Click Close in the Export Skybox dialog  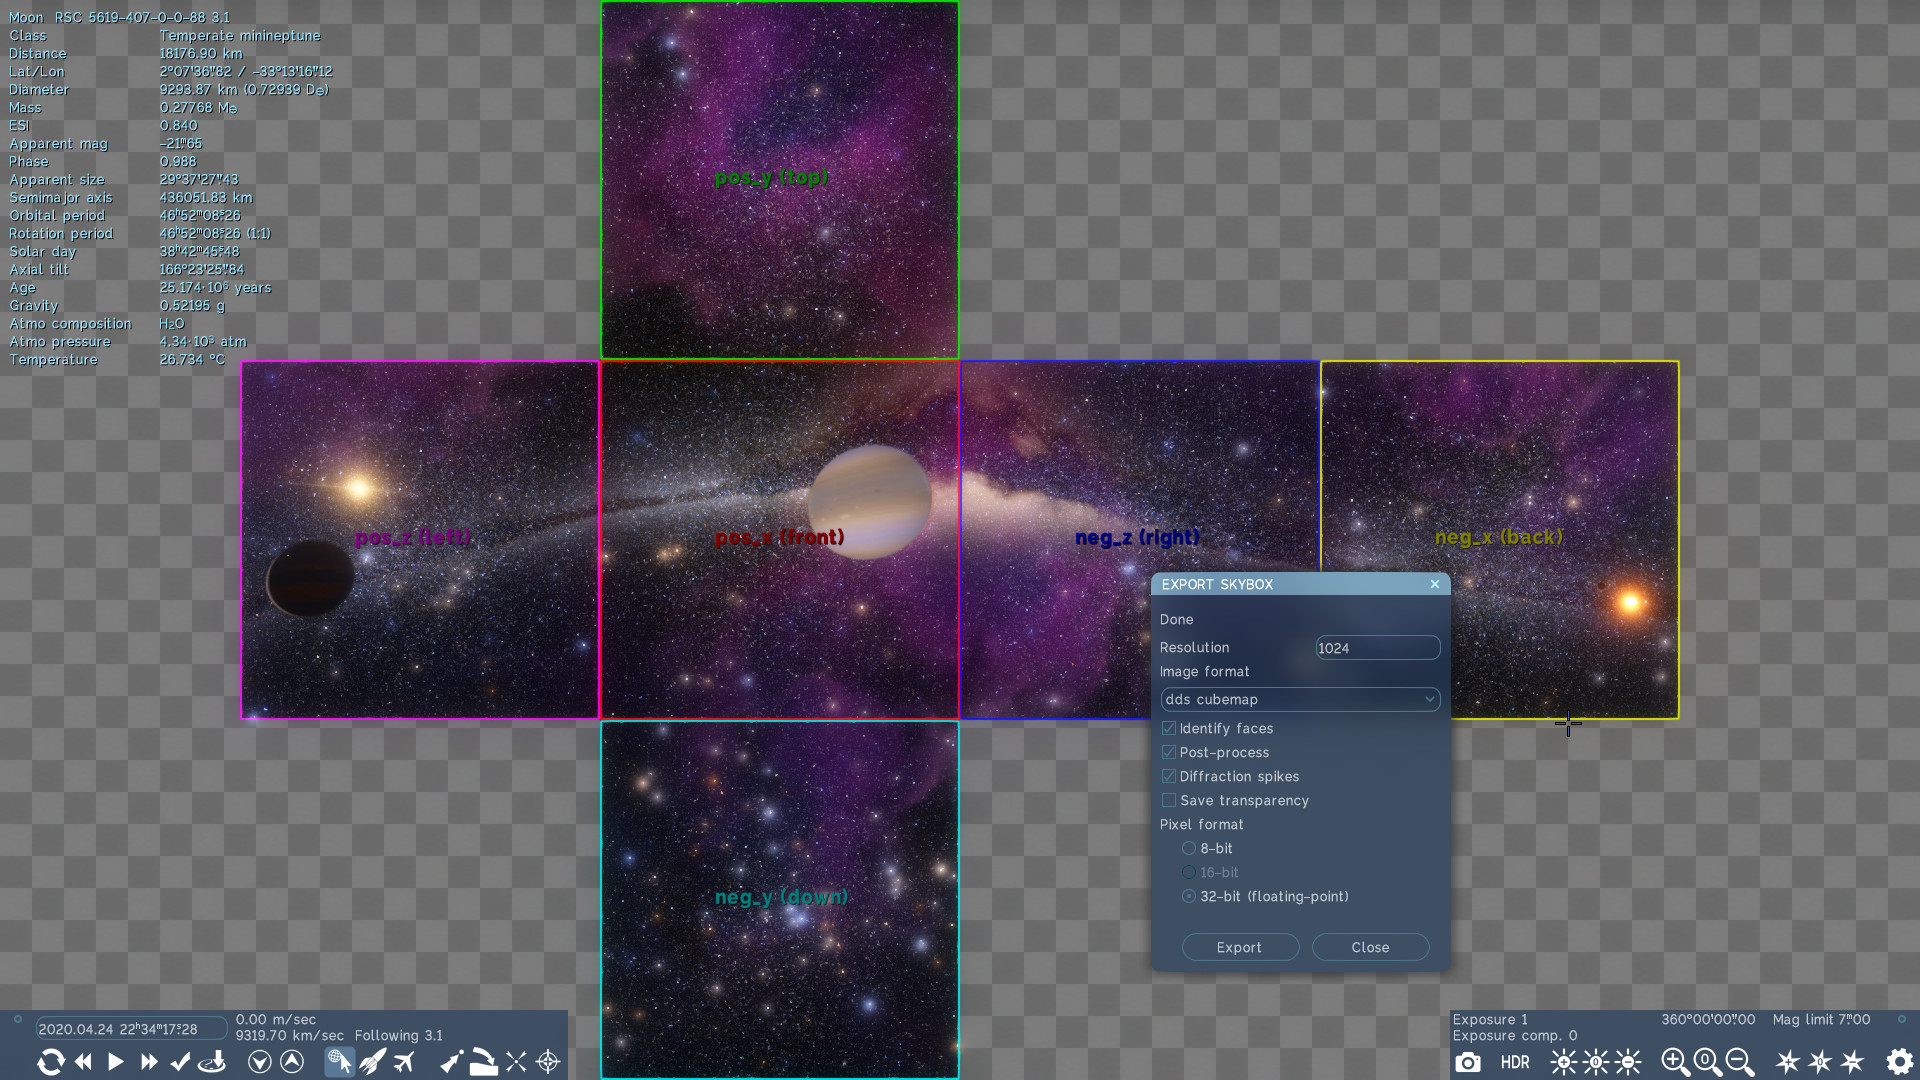pyautogui.click(x=1370, y=947)
